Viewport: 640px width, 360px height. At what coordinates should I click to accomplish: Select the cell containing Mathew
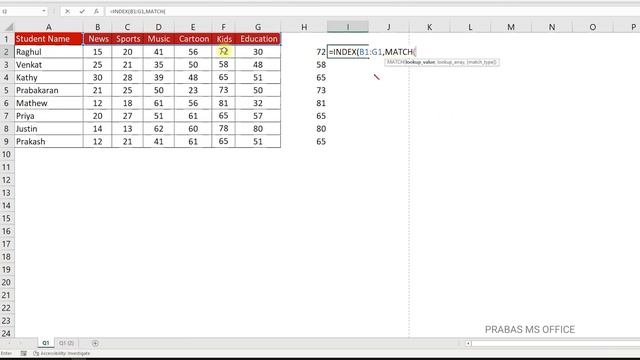pyautogui.click(x=49, y=103)
